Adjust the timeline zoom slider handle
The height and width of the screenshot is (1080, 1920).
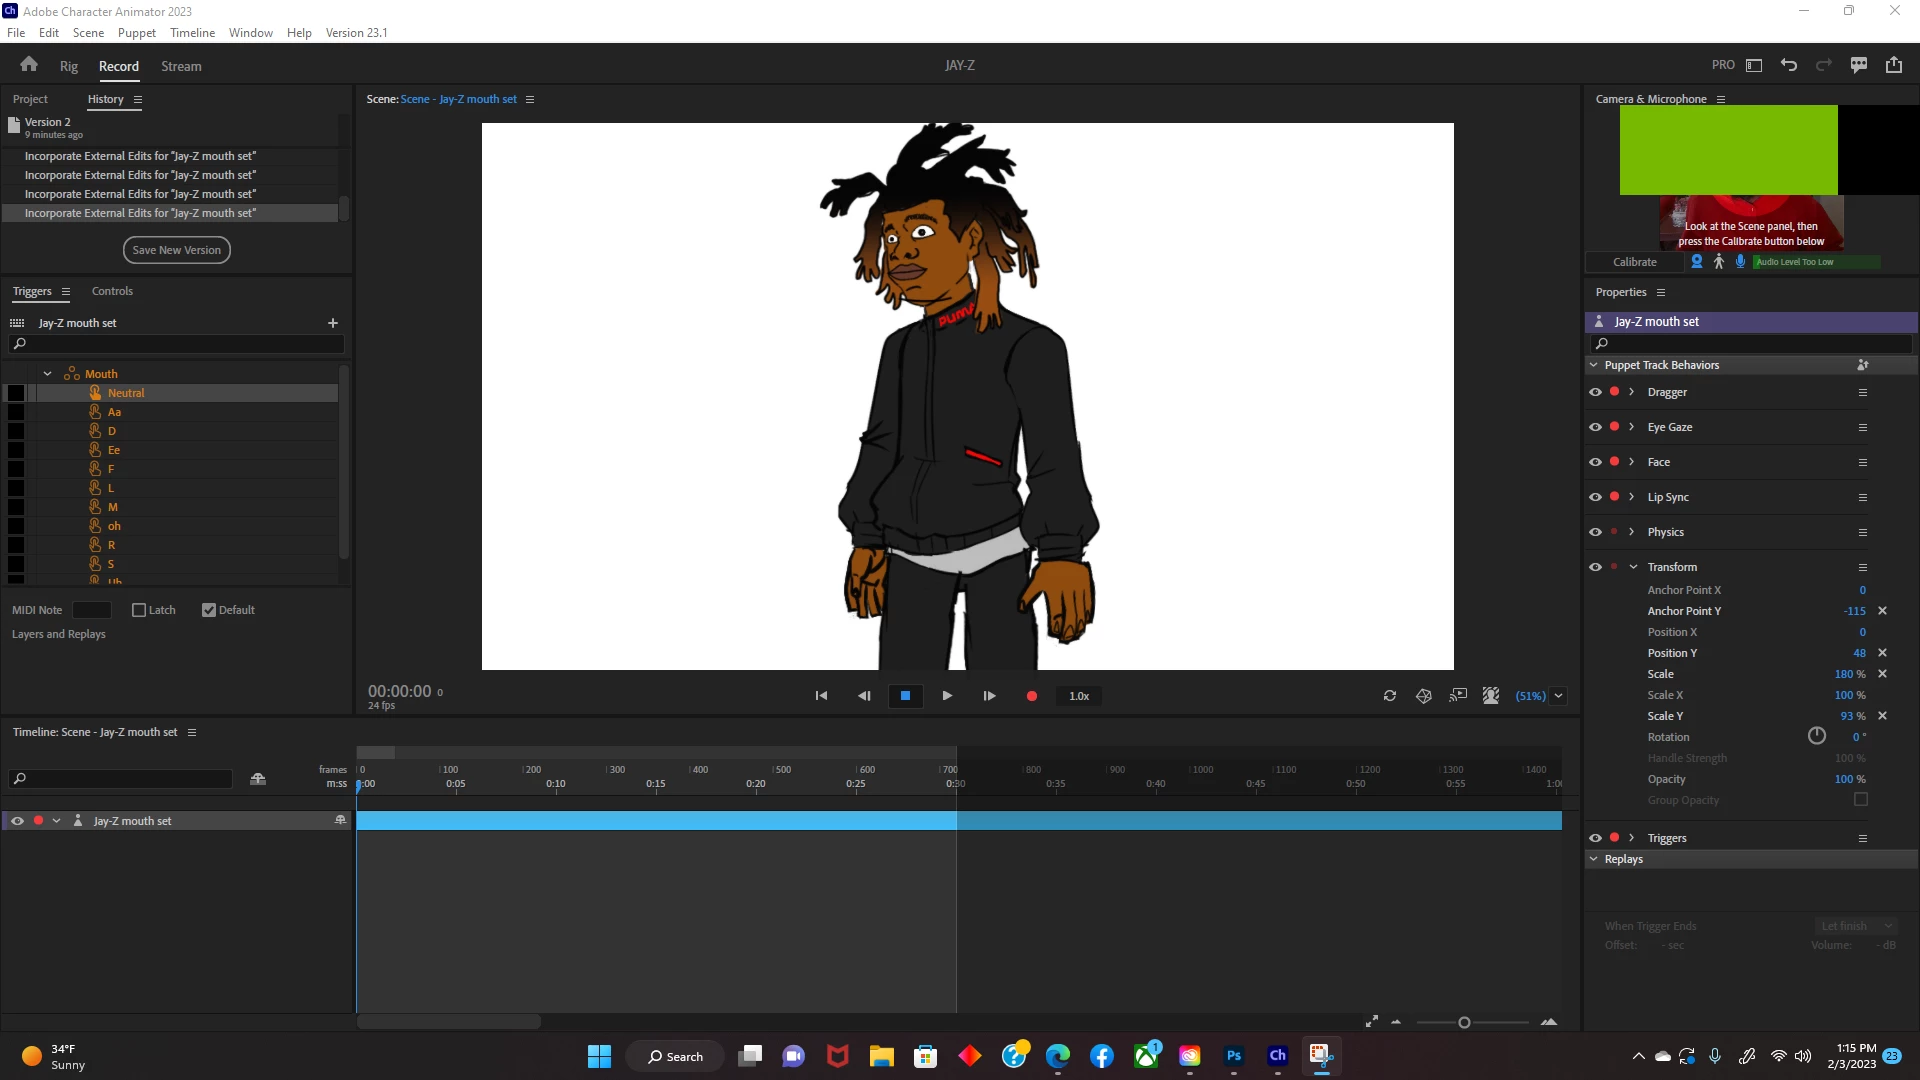coord(1464,1022)
